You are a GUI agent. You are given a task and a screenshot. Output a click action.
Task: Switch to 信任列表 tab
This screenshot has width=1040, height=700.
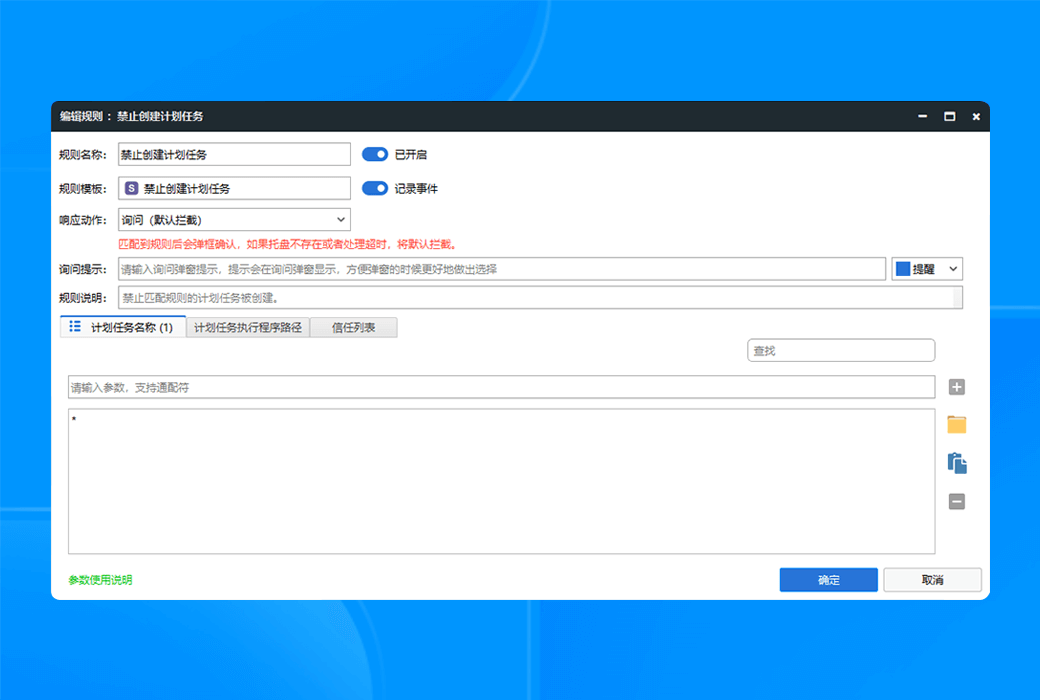click(x=354, y=328)
